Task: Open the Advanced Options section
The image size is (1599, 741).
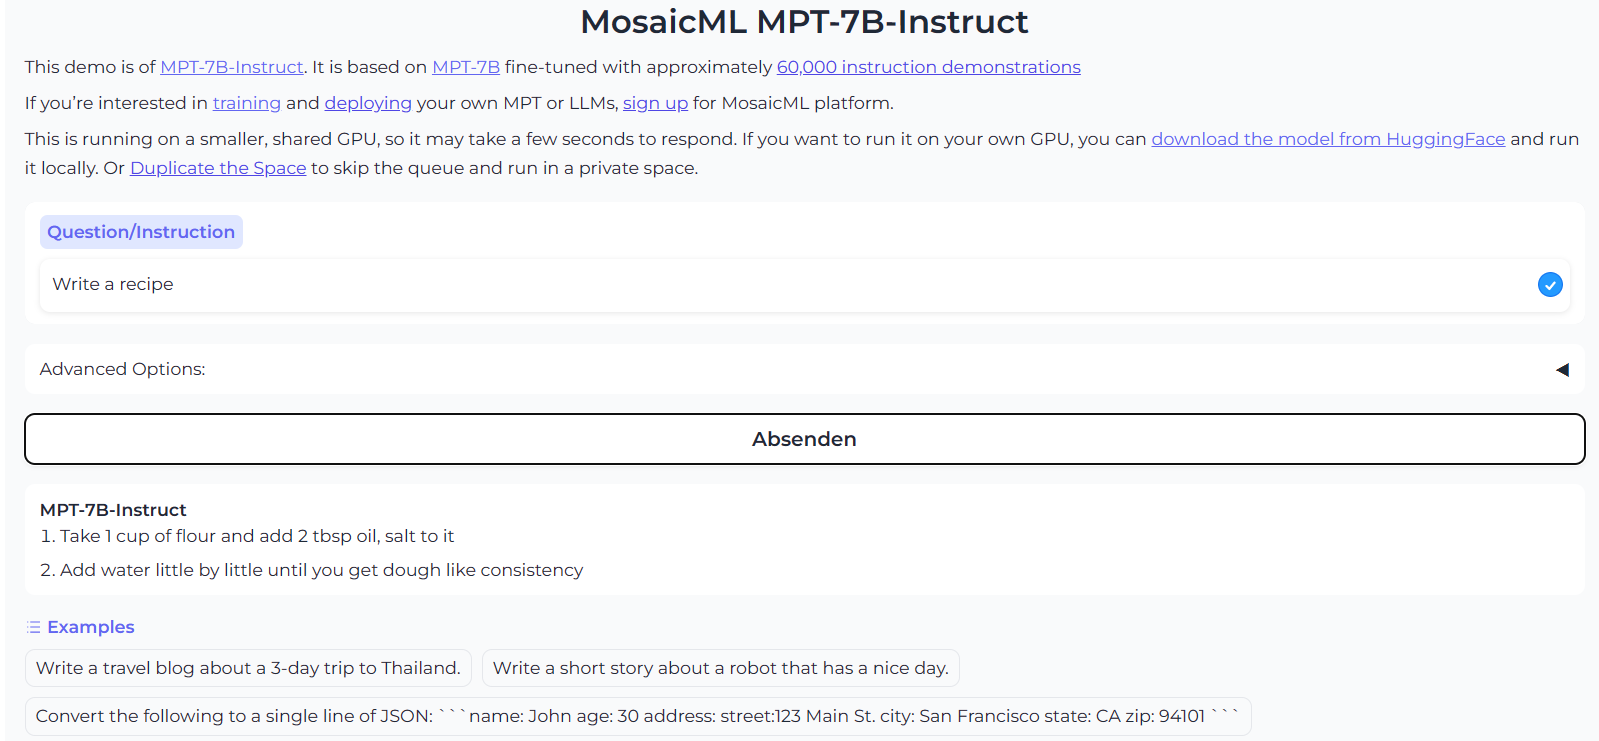Action: [x=123, y=369]
